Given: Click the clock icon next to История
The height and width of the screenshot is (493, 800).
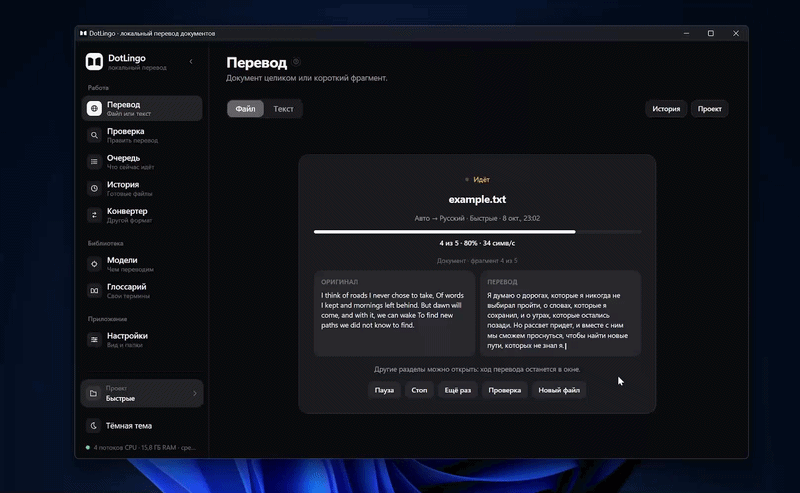Looking at the screenshot, I should 94,188.
